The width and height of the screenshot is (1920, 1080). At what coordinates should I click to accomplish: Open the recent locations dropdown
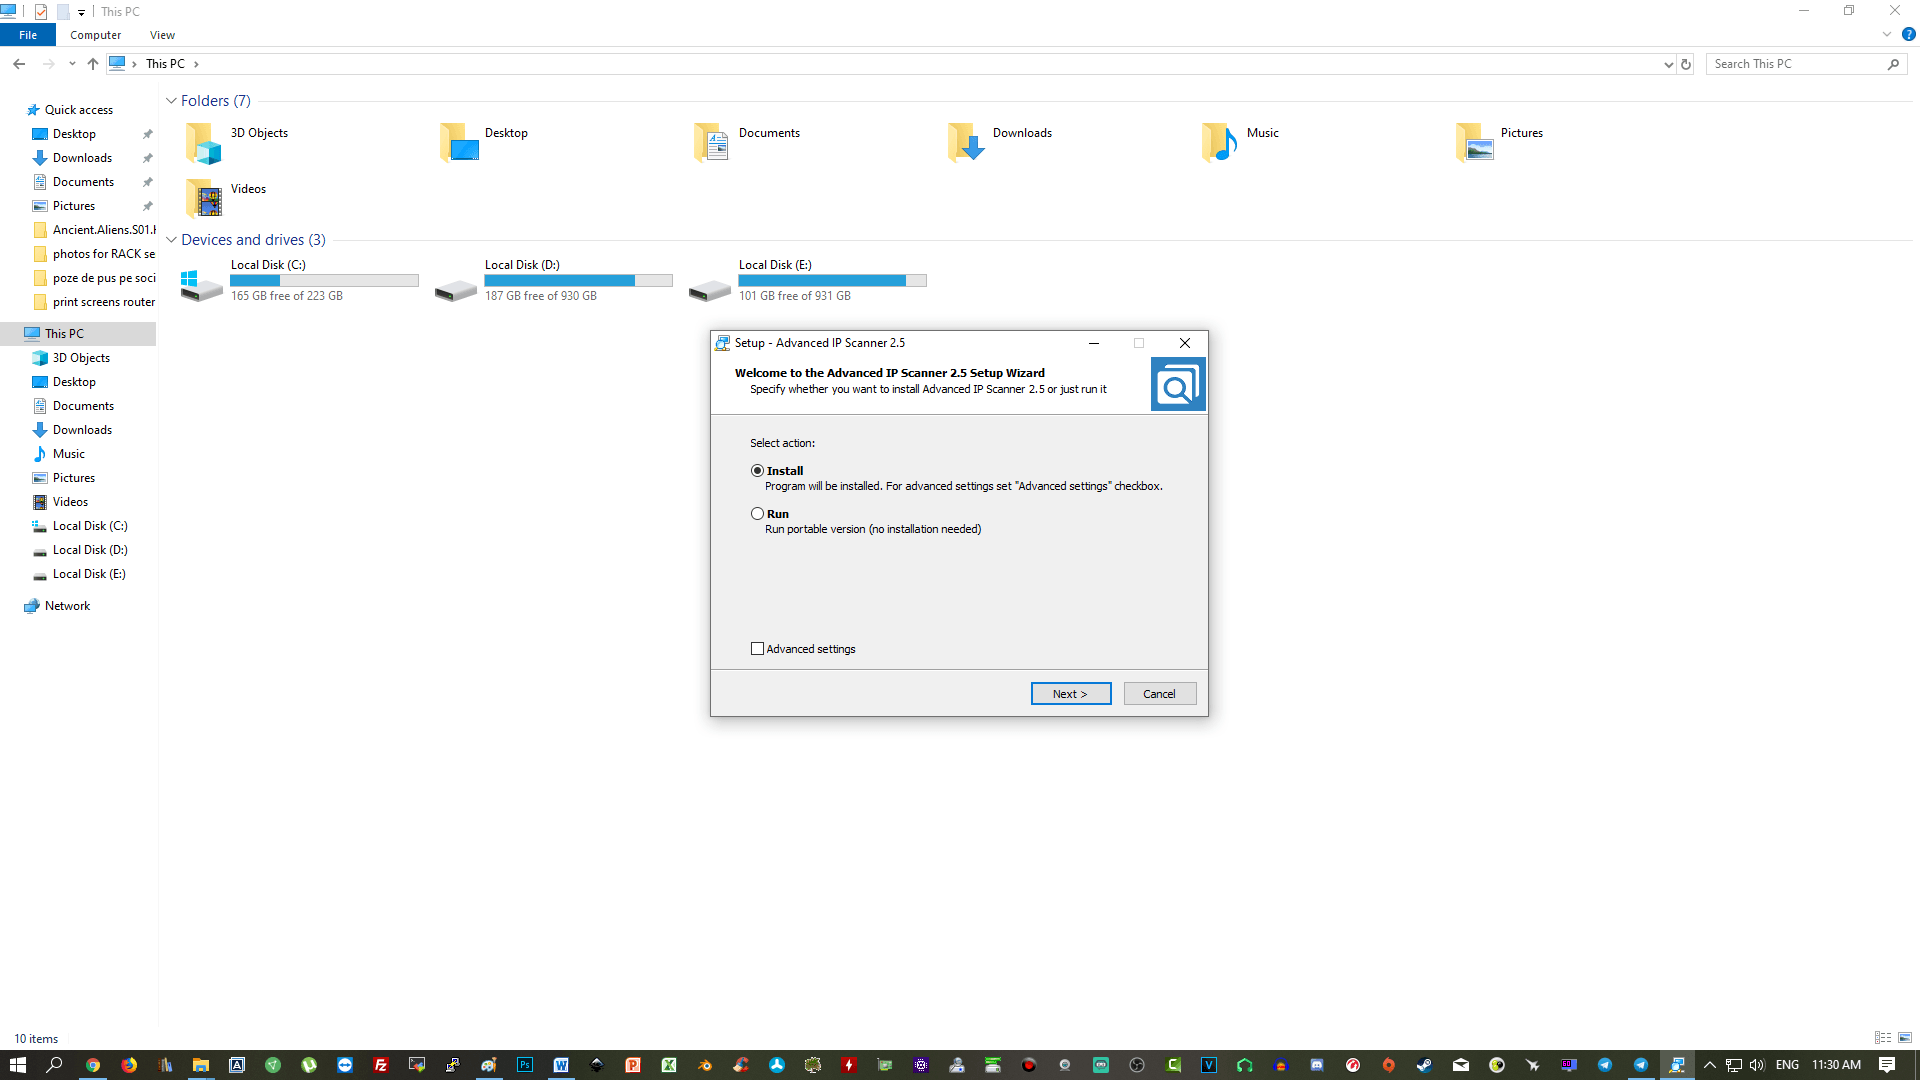coord(72,64)
